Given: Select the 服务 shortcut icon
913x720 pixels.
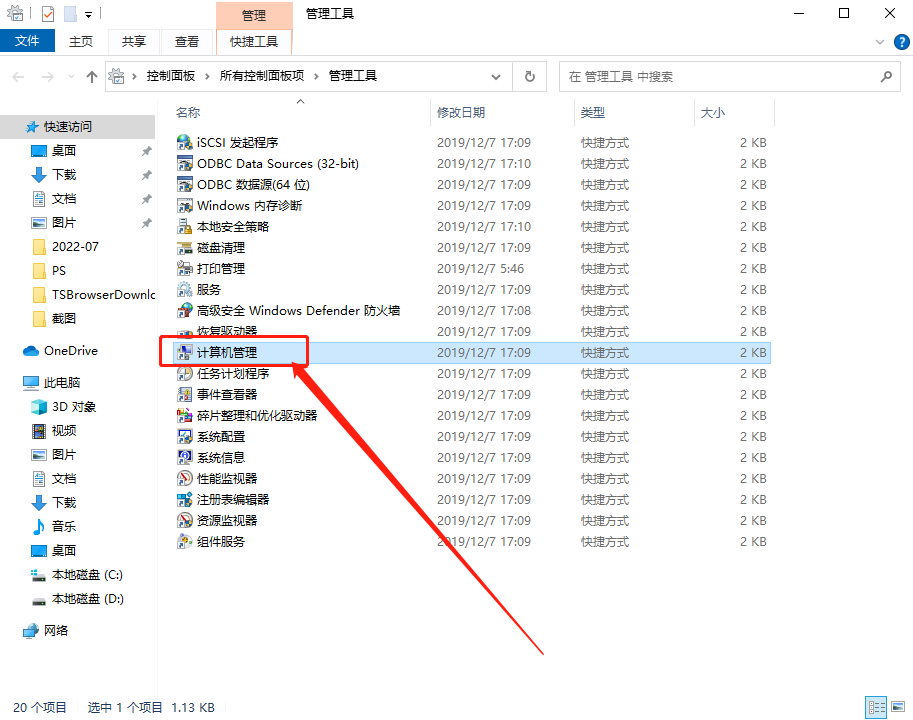Looking at the screenshot, I should coord(185,289).
